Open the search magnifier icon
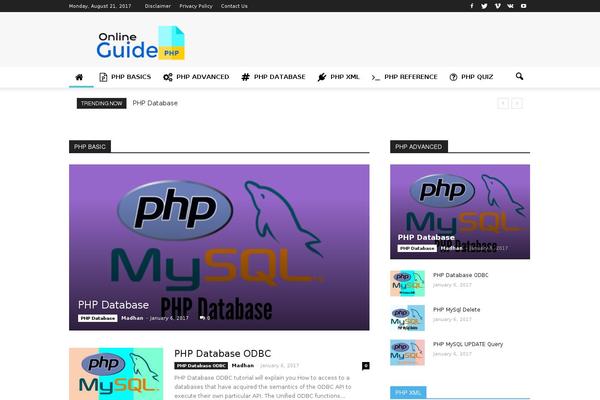 (519, 76)
